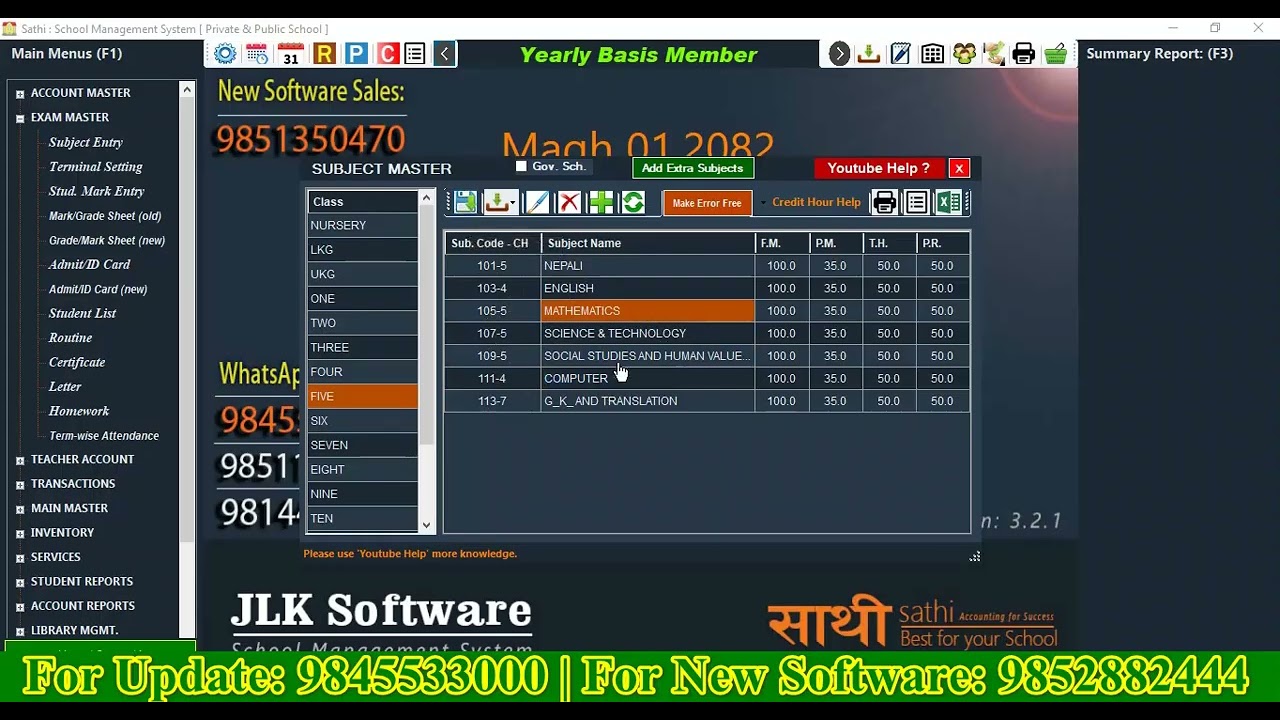Open dropdown arrow beside the import icon
This screenshot has height=720, width=1280.
point(513,204)
